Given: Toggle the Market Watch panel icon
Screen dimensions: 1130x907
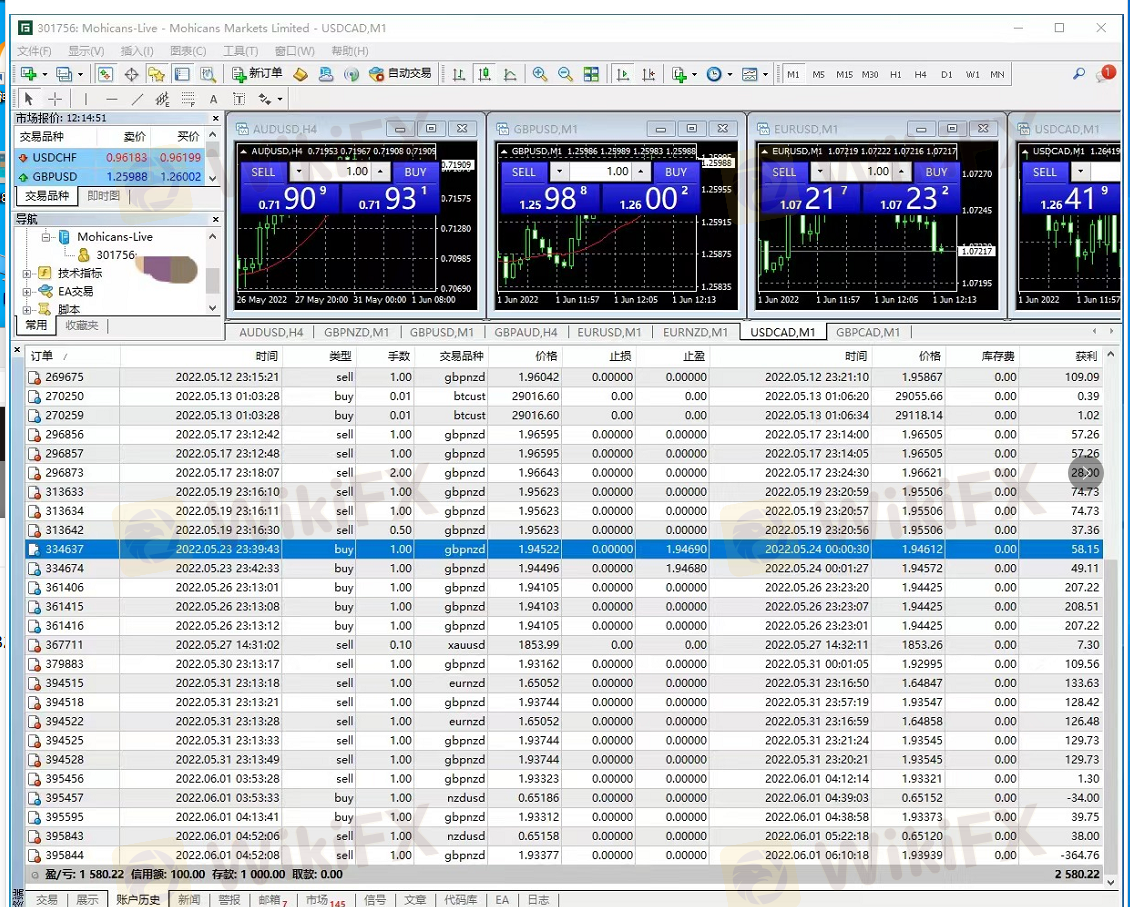Looking at the screenshot, I should pos(105,74).
